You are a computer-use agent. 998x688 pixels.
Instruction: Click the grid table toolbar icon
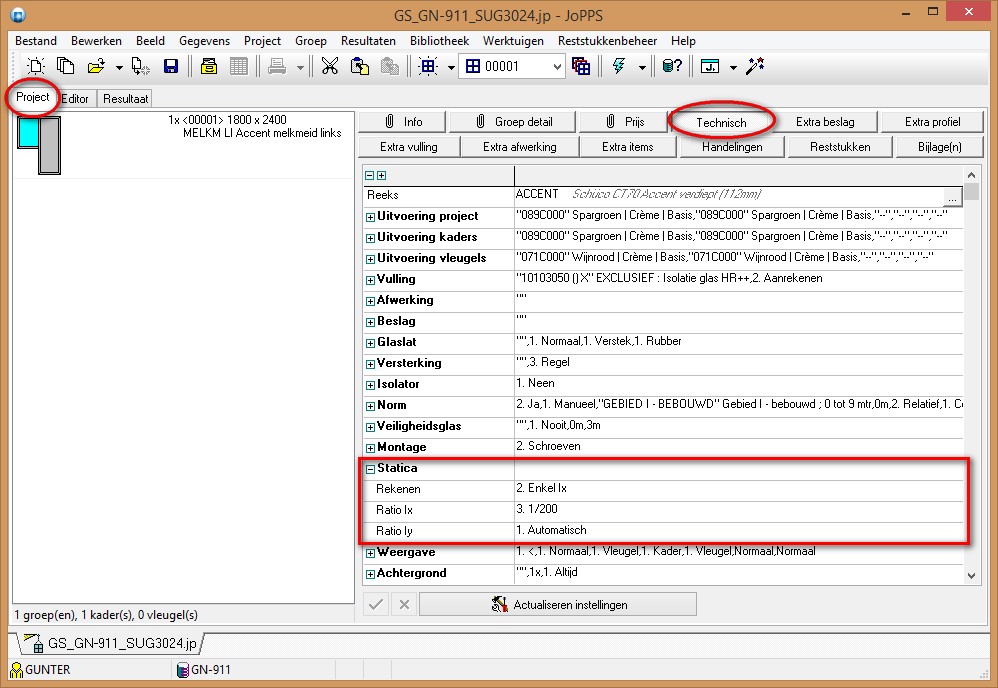(239, 66)
